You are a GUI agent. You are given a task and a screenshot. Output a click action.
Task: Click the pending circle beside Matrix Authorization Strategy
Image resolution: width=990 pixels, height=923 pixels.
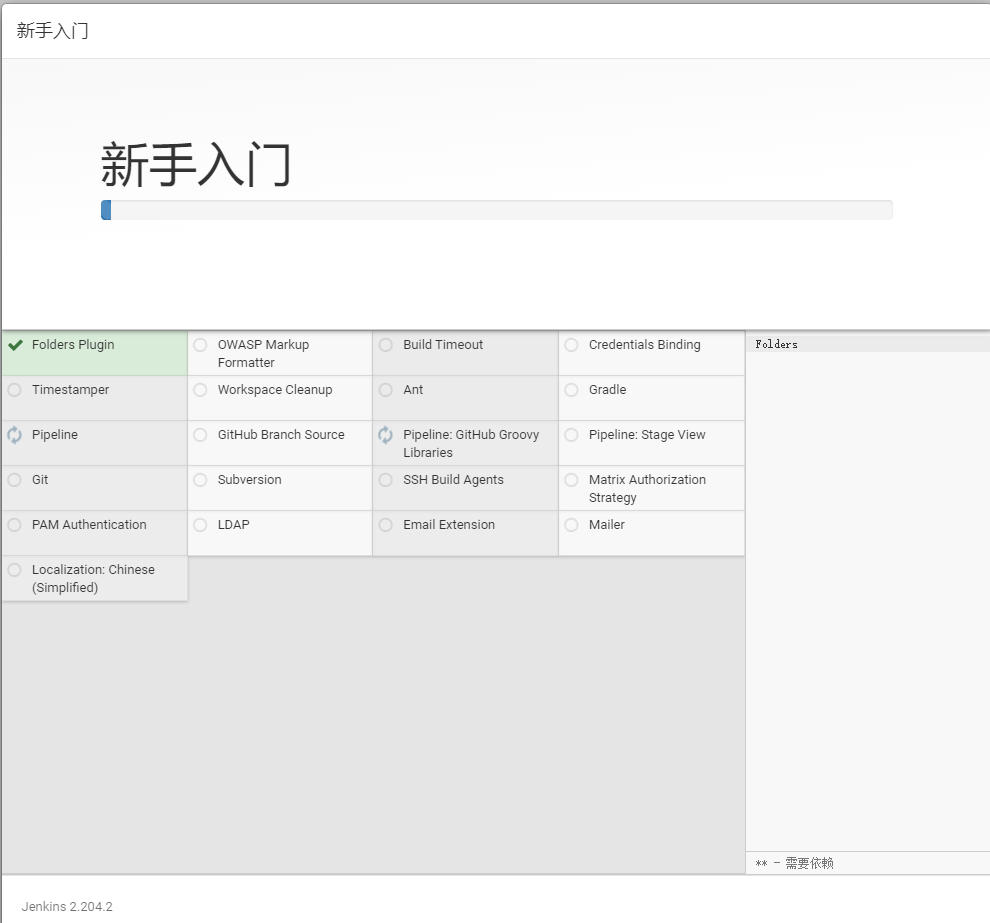click(571, 480)
